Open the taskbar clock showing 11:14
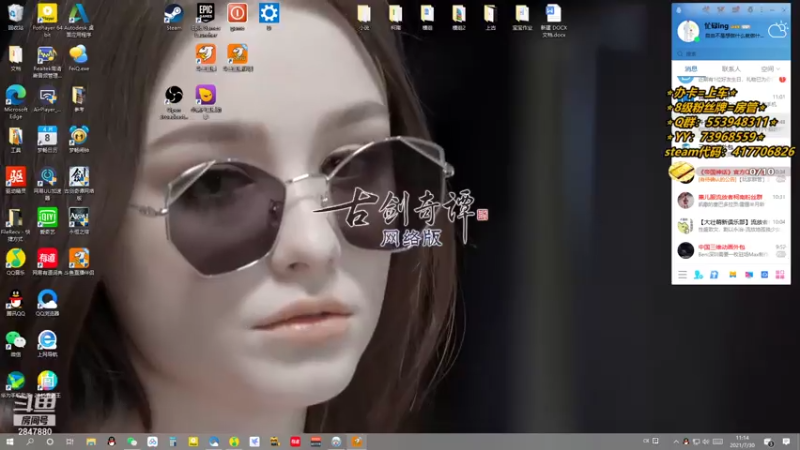 click(742, 441)
